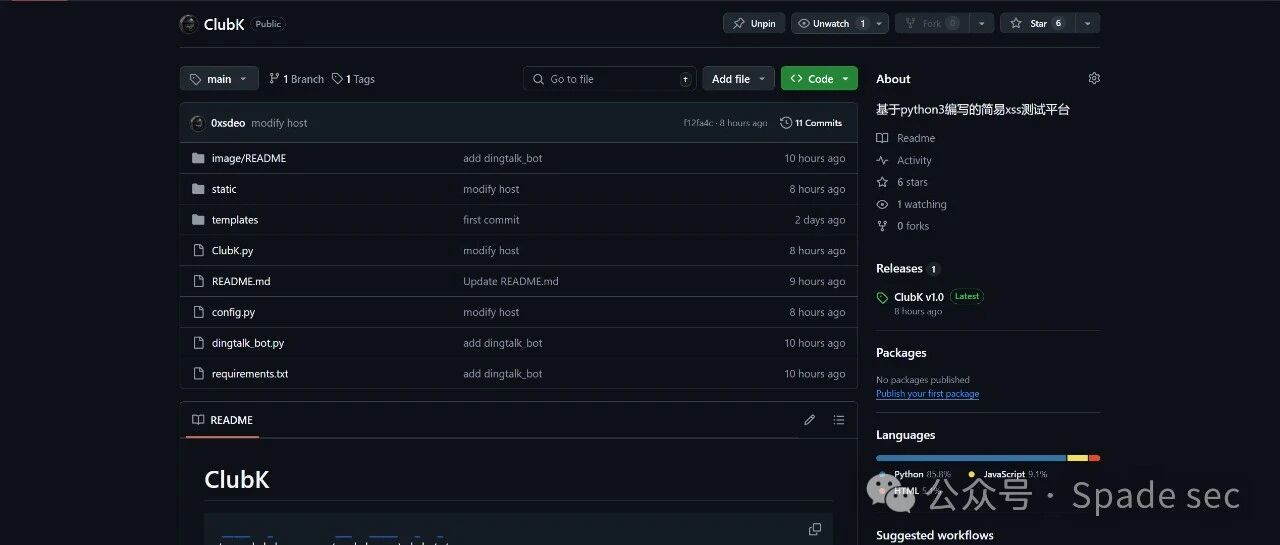
Task: Open the ClubK.py file
Action: point(232,251)
